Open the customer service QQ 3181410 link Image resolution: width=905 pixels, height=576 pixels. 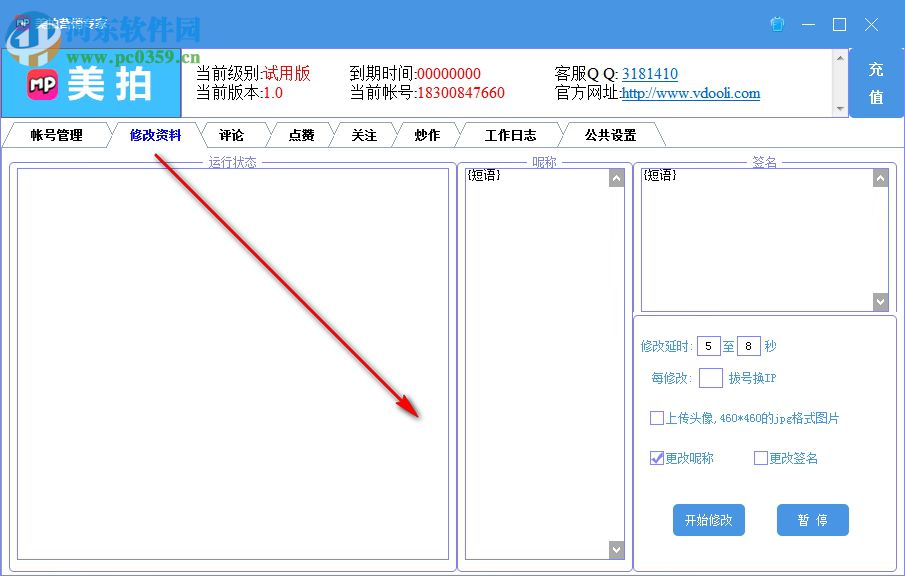tap(648, 73)
